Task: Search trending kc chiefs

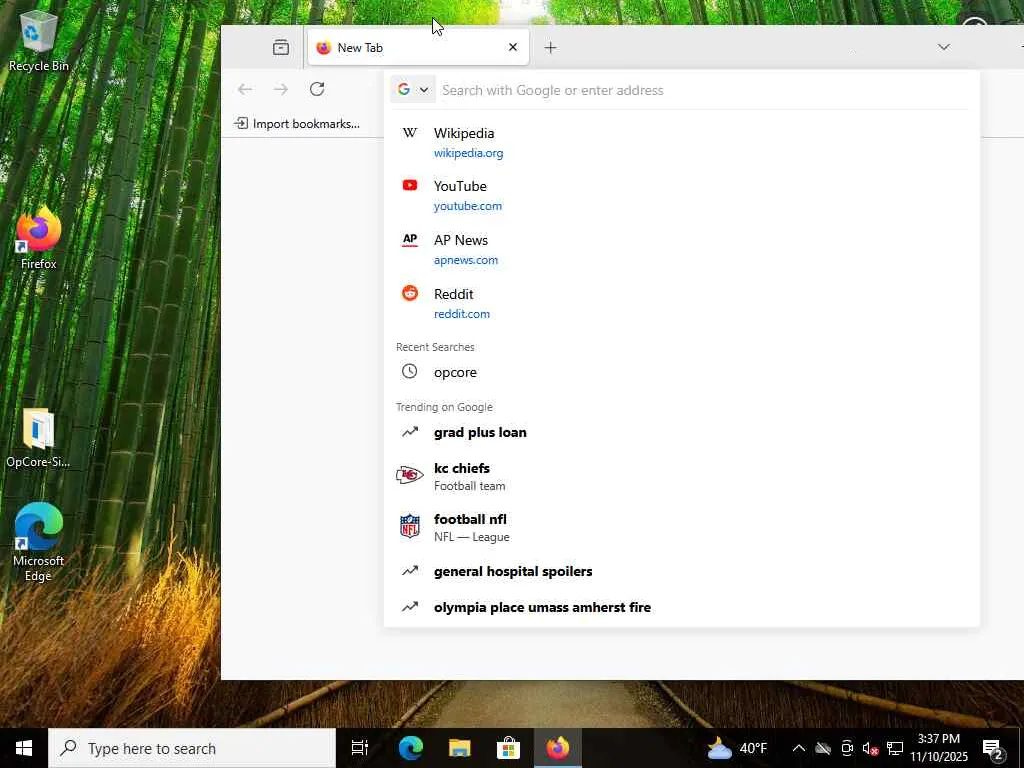Action: [681, 476]
